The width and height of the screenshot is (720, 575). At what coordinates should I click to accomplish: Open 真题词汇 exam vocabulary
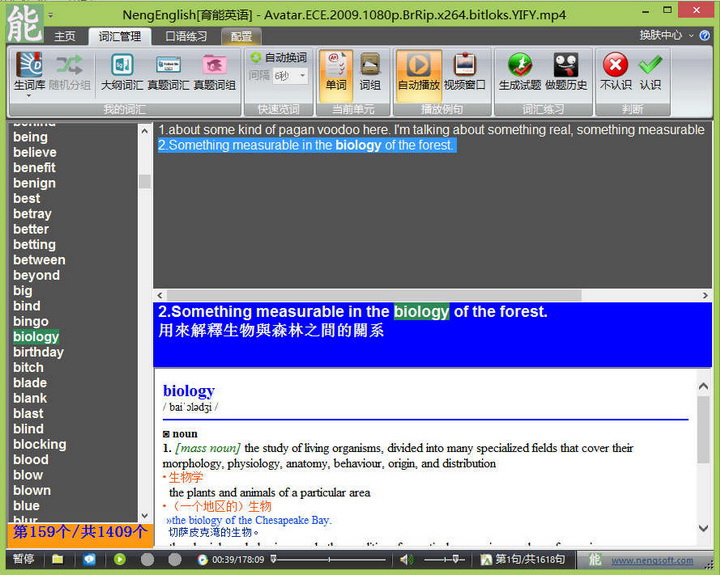click(168, 71)
